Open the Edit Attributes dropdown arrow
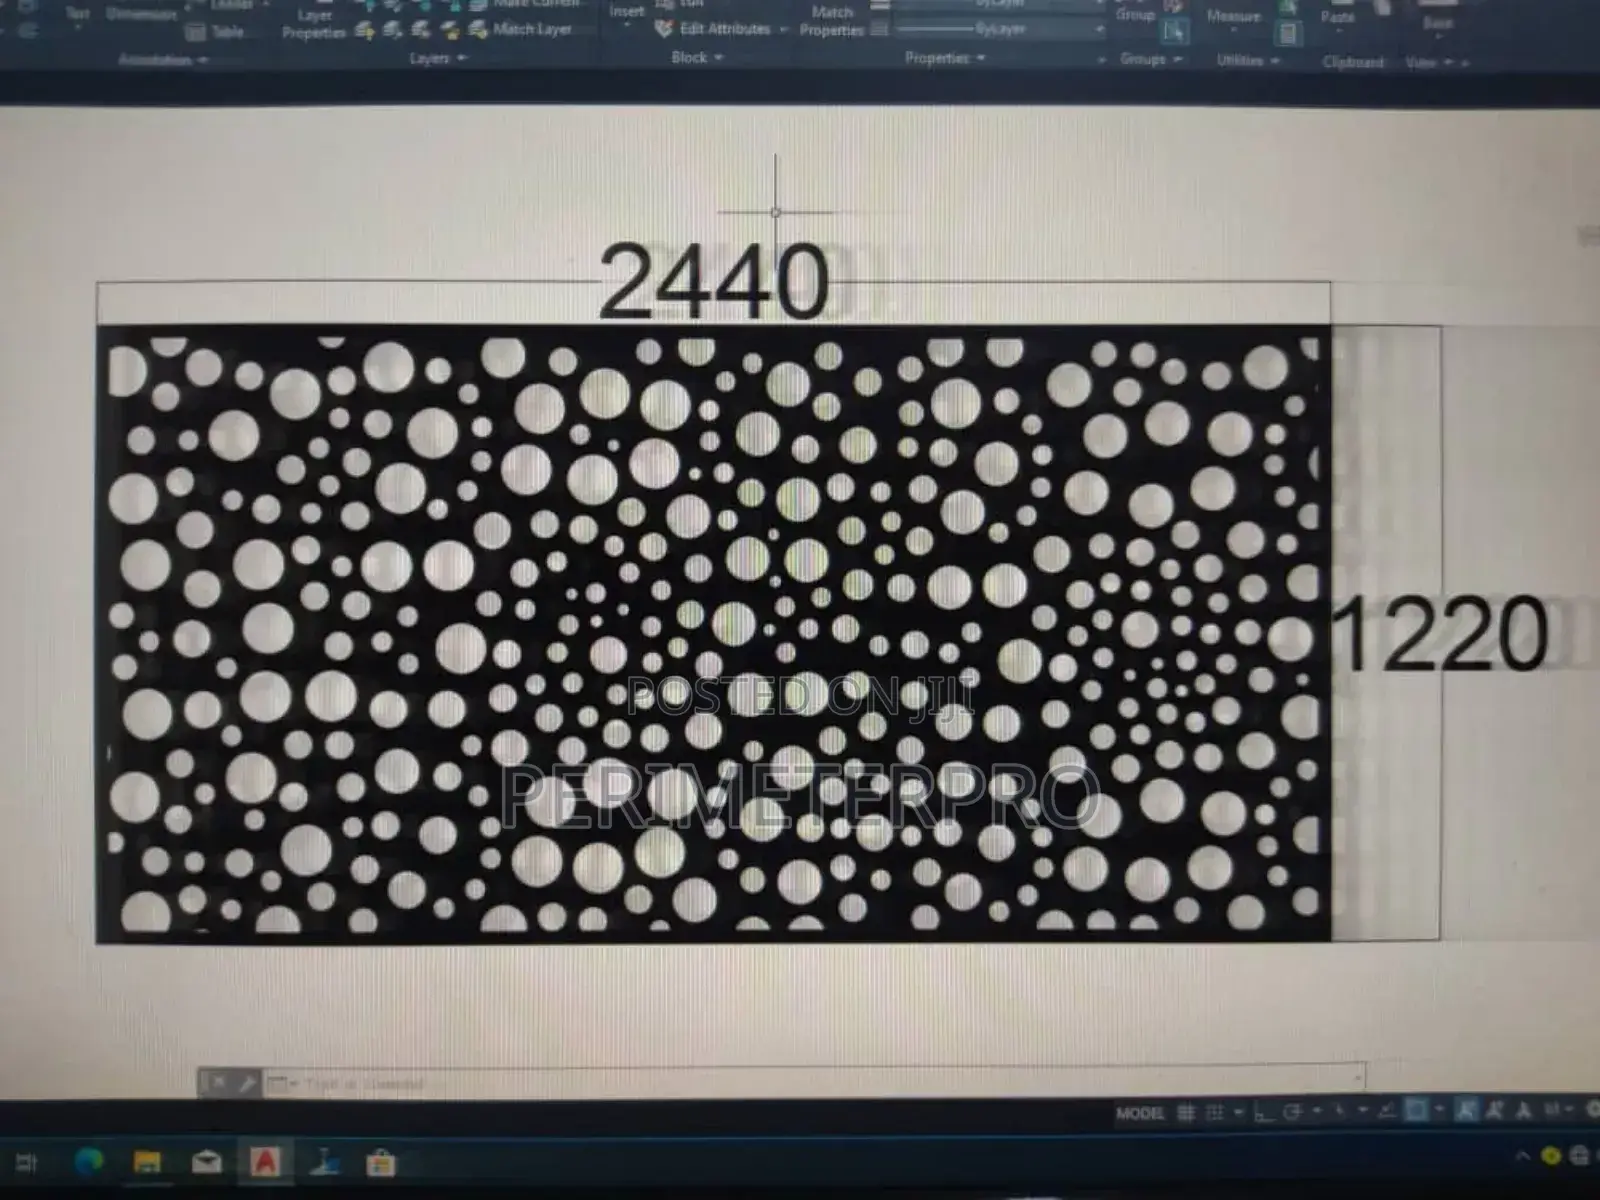 click(x=783, y=31)
